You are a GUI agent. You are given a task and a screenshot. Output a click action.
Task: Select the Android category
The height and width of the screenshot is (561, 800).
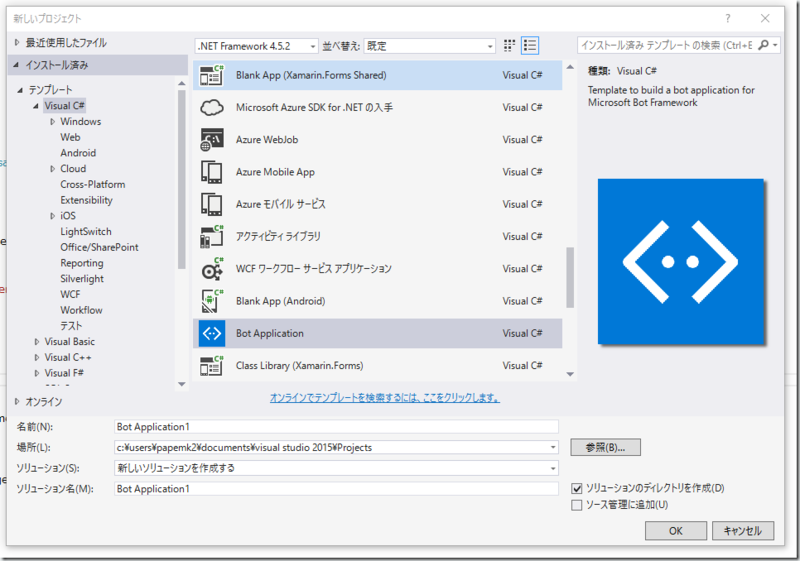point(78,153)
